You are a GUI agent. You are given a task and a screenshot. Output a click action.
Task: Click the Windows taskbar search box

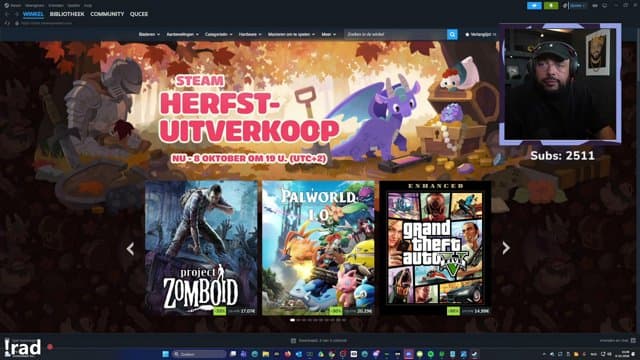click(199, 354)
